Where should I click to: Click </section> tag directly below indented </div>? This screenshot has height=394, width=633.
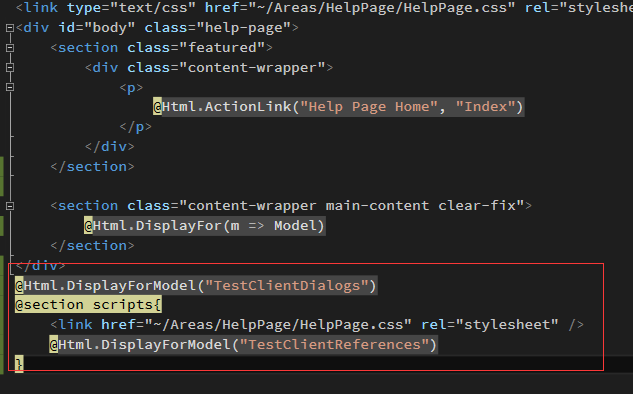(x=92, y=166)
